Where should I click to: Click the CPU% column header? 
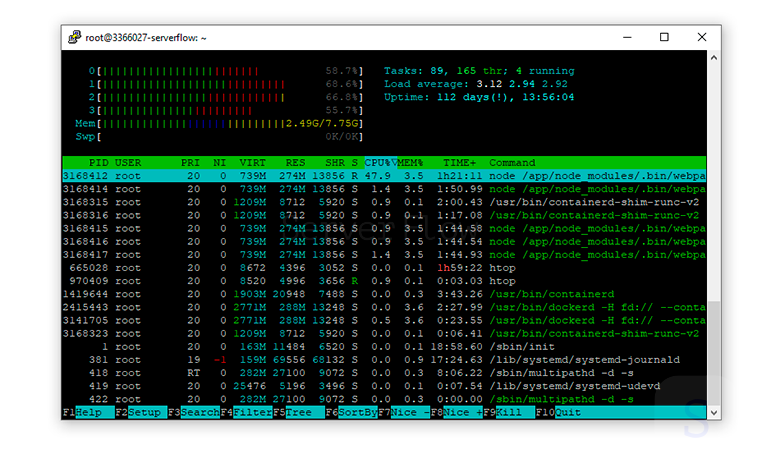click(380, 163)
